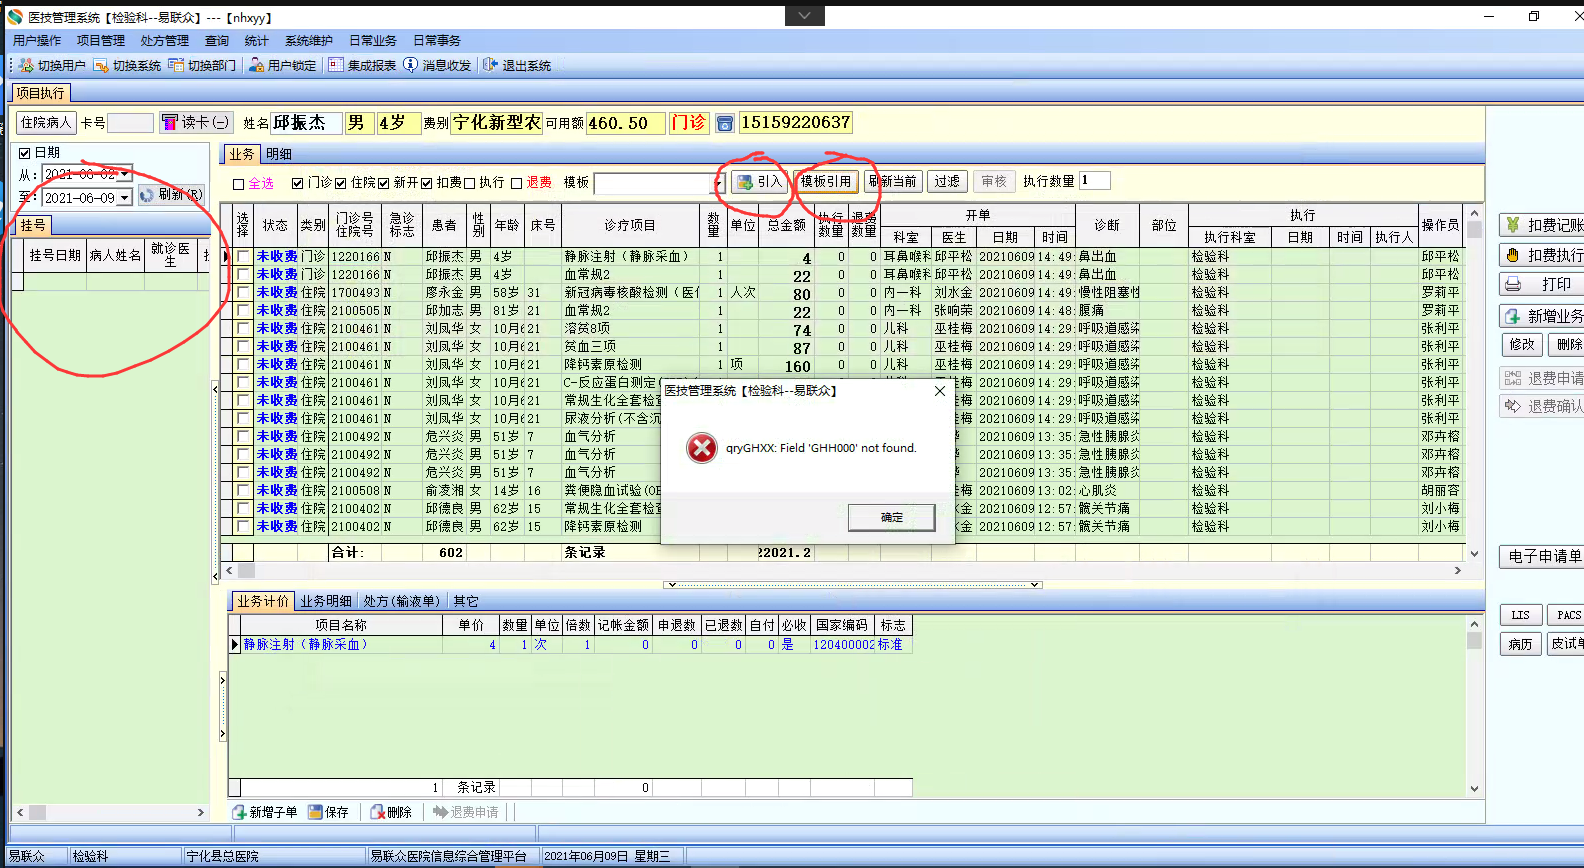
Task: Uncheck the 新开 newly-ordered checkbox
Action: pos(383,183)
